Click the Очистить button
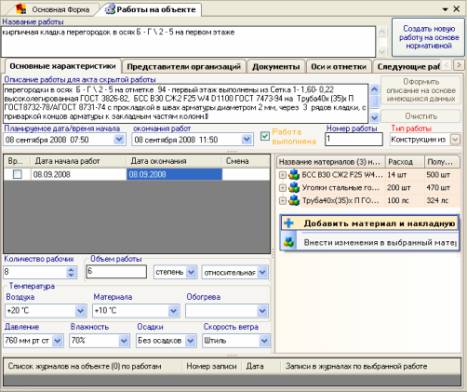This screenshot has width=467, height=392. [x=421, y=116]
